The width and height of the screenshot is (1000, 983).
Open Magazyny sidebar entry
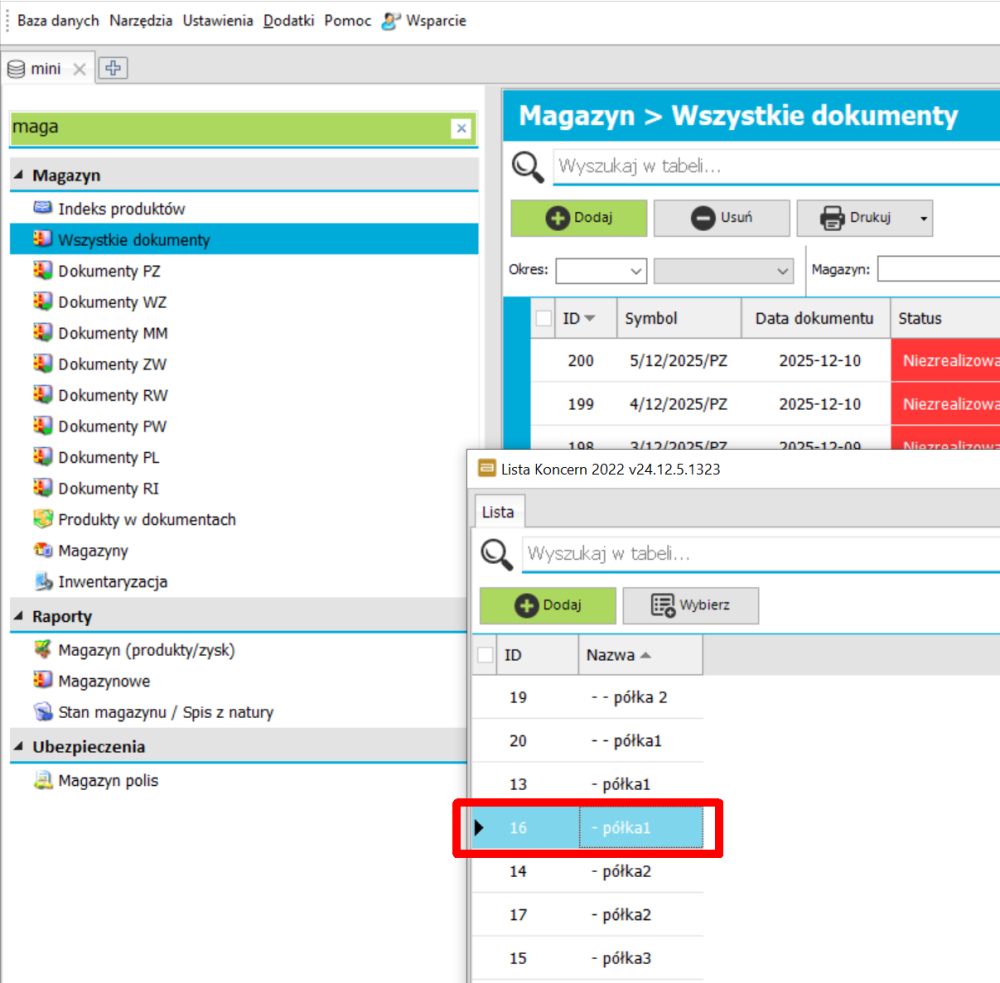click(x=93, y=551)
